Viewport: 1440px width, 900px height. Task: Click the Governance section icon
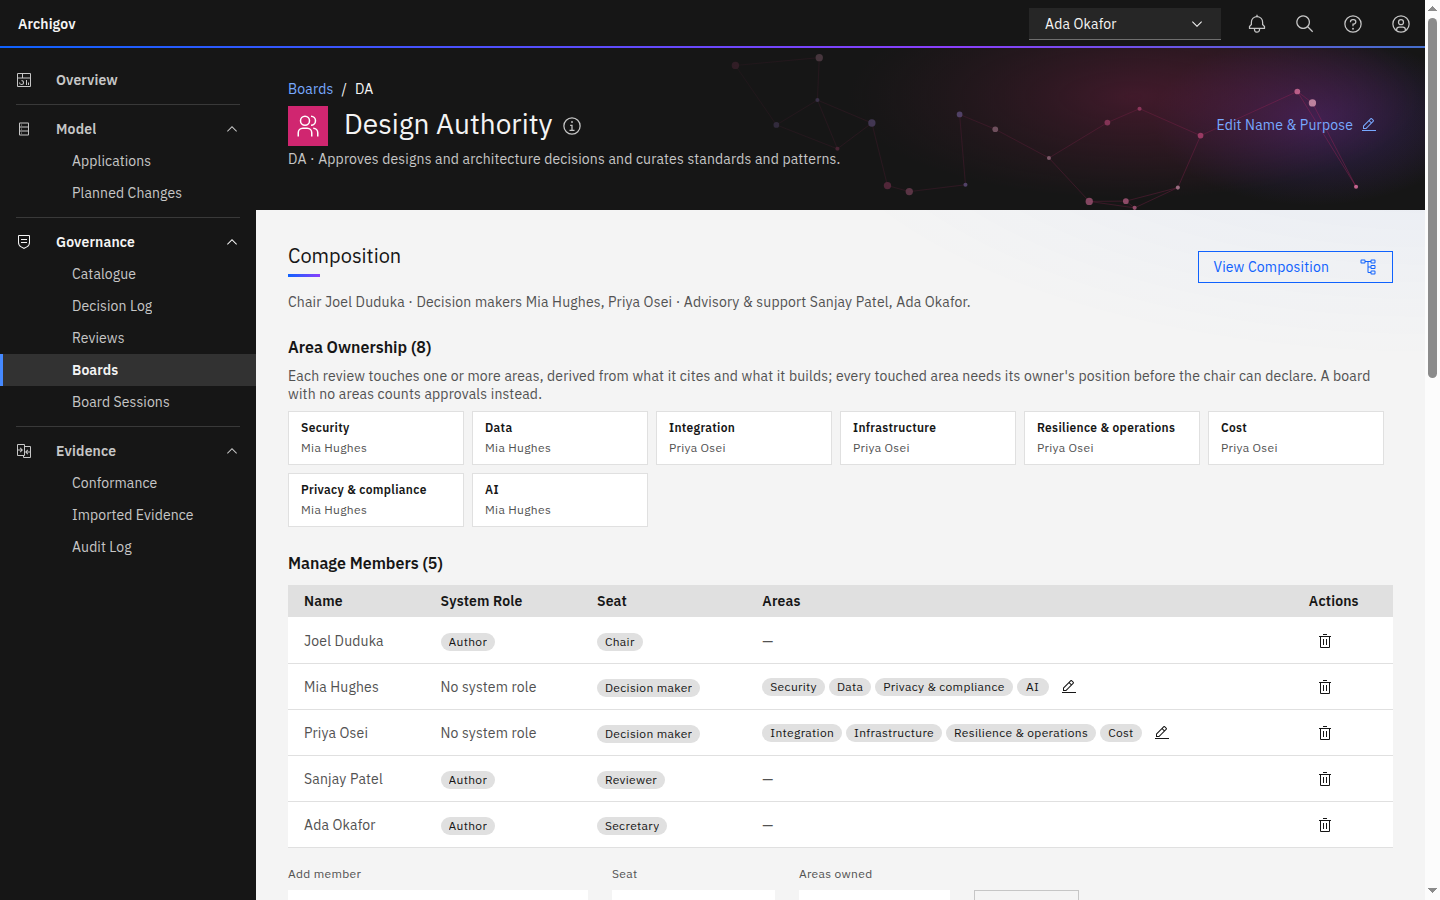pyautogui.click(x=24, y=242)
